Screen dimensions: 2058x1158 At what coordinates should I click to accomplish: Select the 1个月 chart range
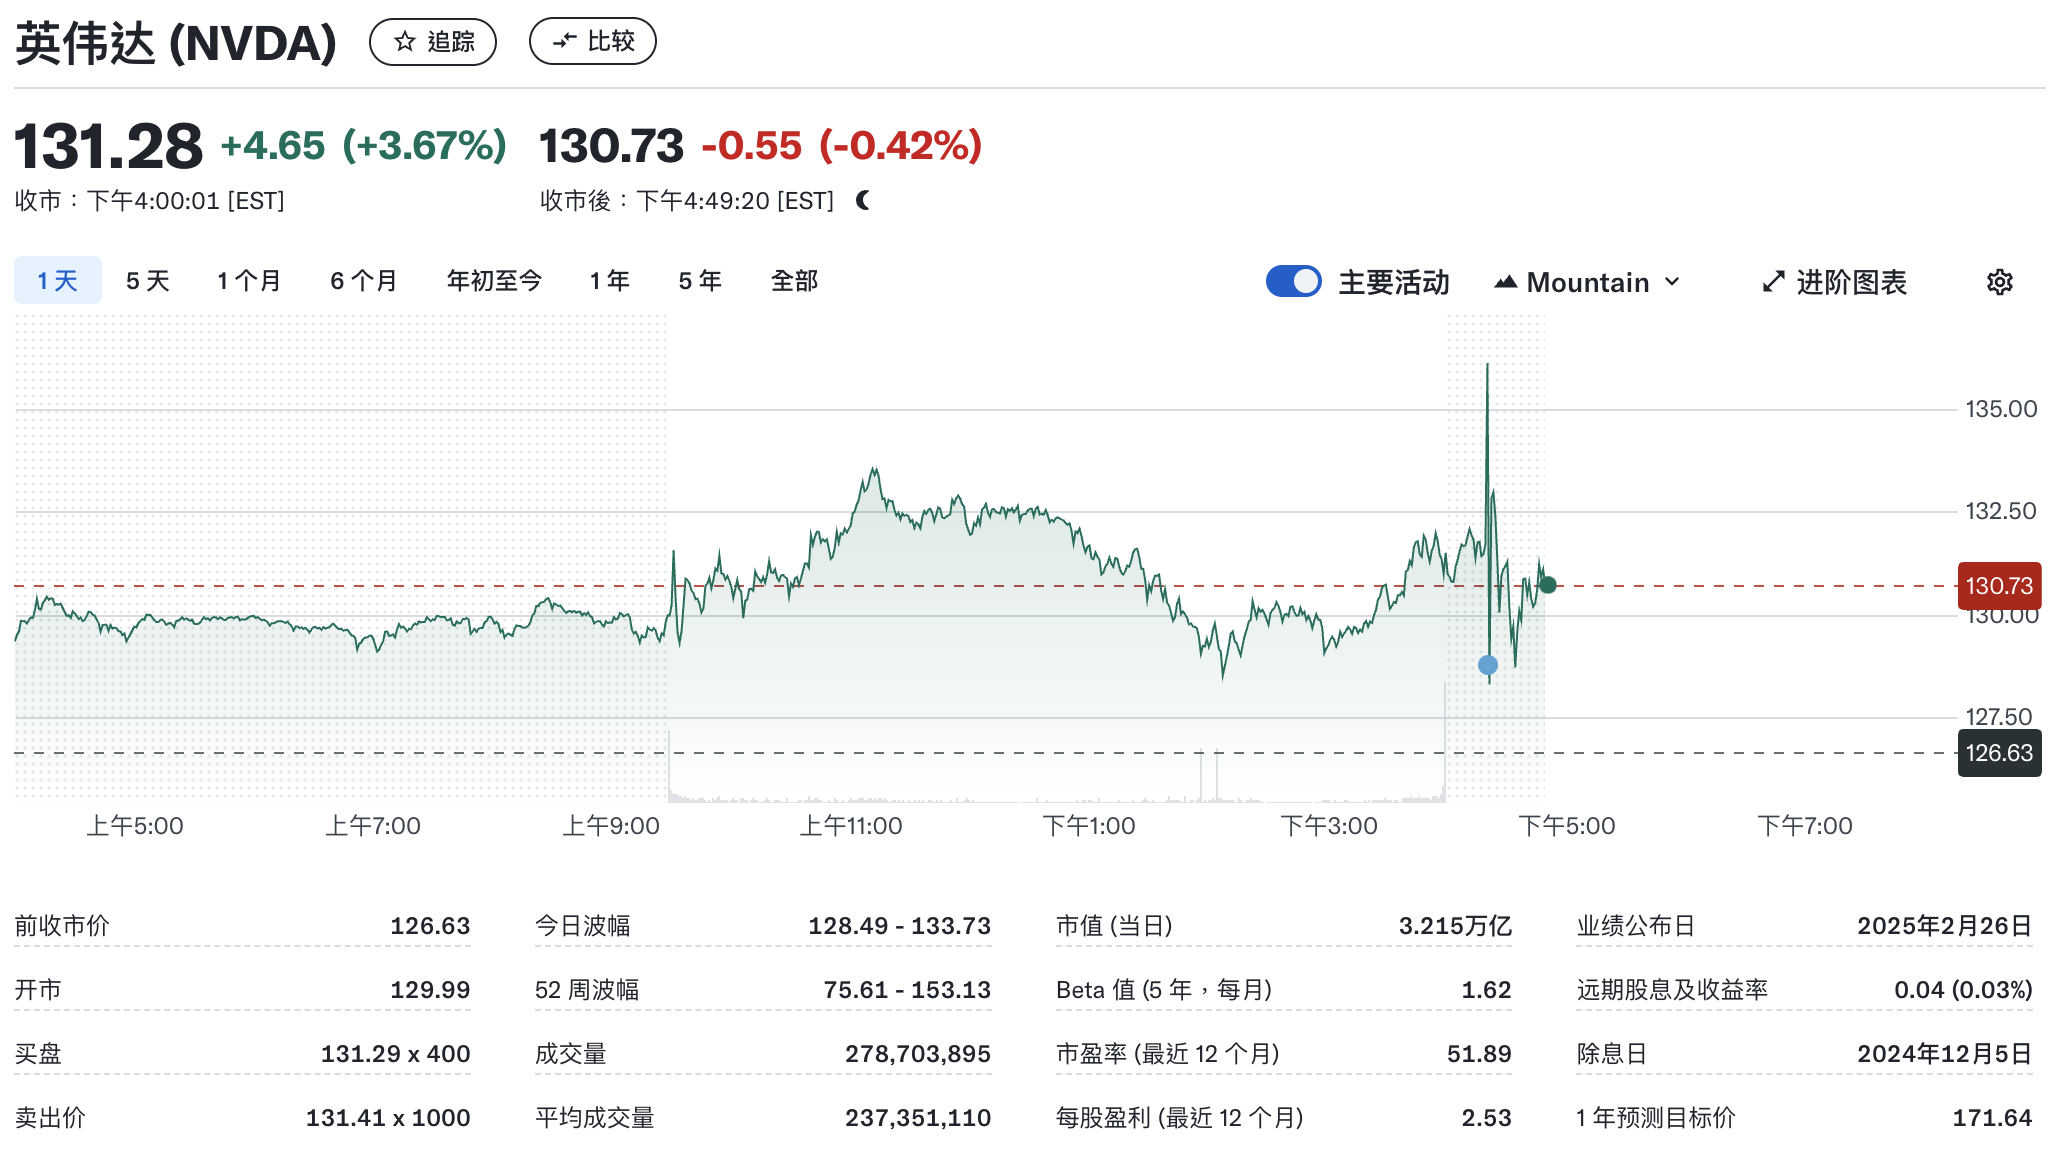point(247,281)
